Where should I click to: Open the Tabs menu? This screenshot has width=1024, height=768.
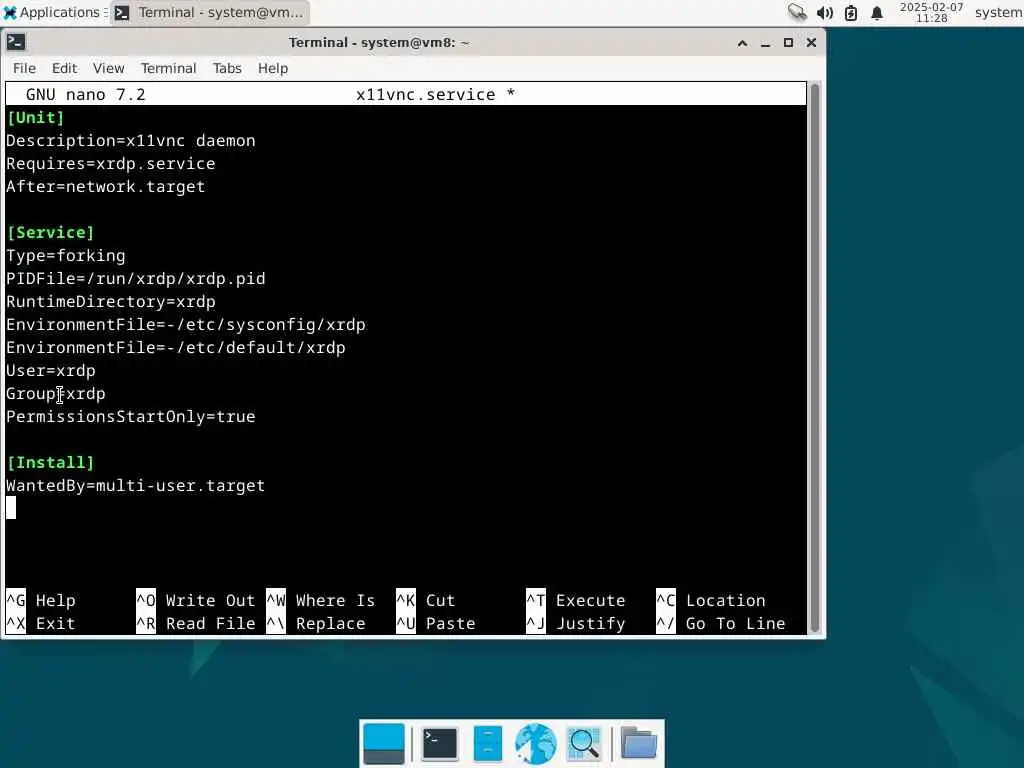[227, 68]
